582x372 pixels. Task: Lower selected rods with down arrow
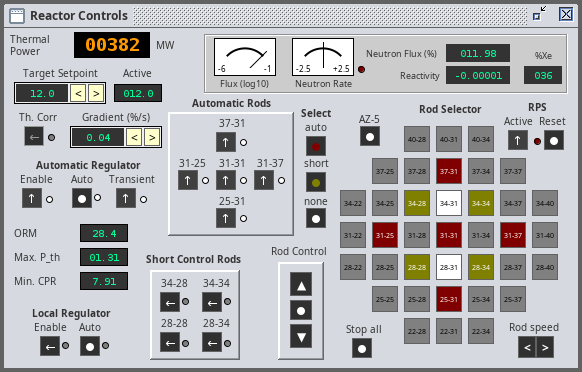coord(301,336)
